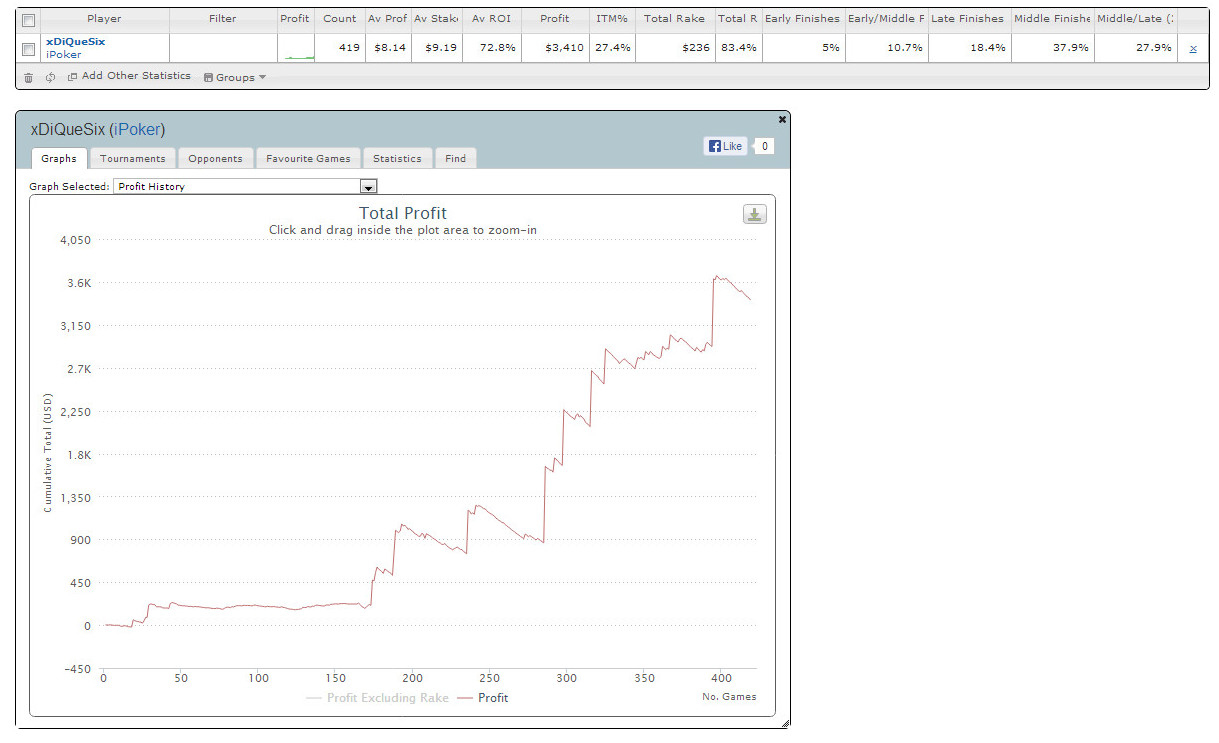1219x743 pixels.
Task: Open xDiQueSix player name link in table
Action: click(75, 42)
